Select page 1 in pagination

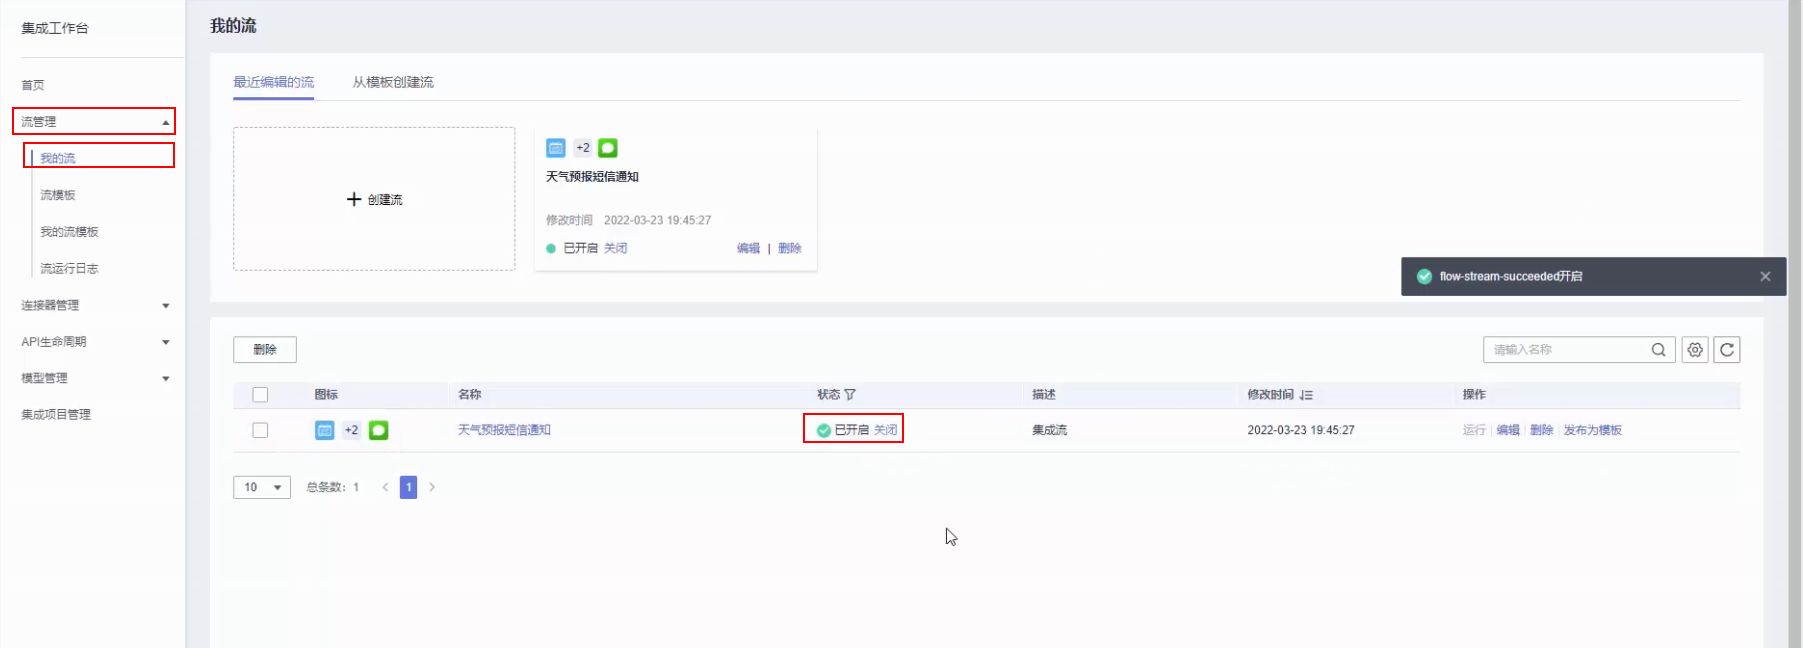click(408, 487)
